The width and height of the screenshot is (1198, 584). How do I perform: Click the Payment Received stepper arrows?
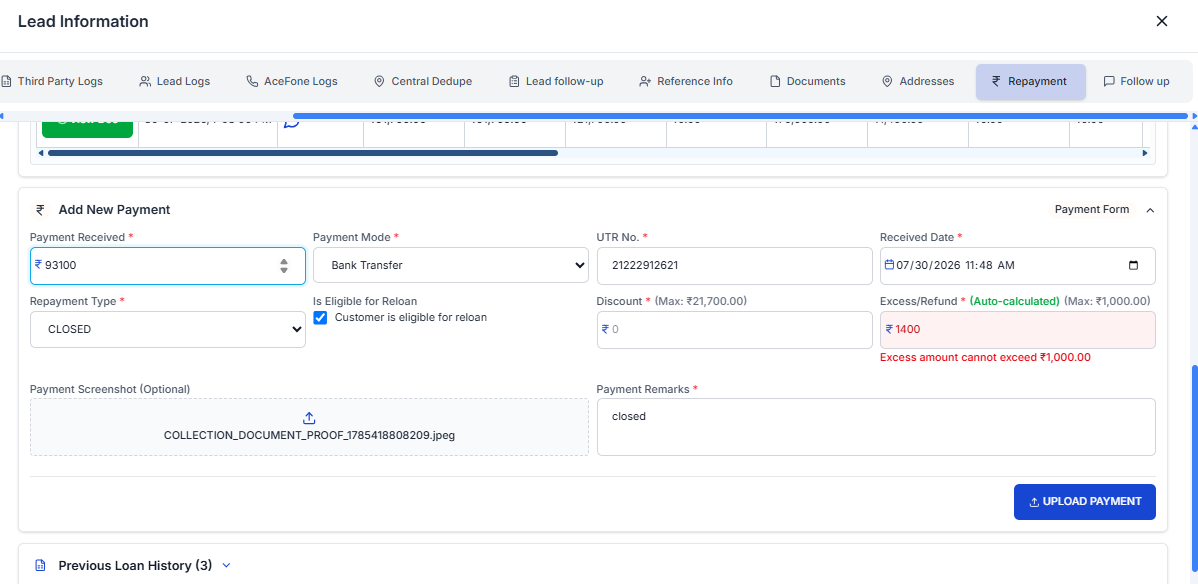[283, 265]
